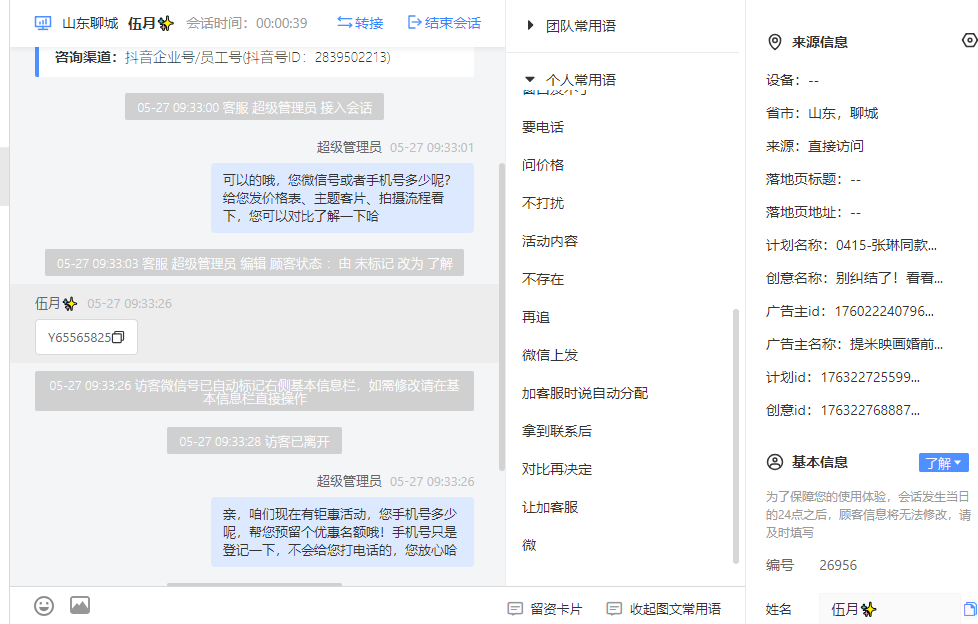Click the quick phrases list scrollbar
The height and width of the screenshot is (624, 978).
735,437
